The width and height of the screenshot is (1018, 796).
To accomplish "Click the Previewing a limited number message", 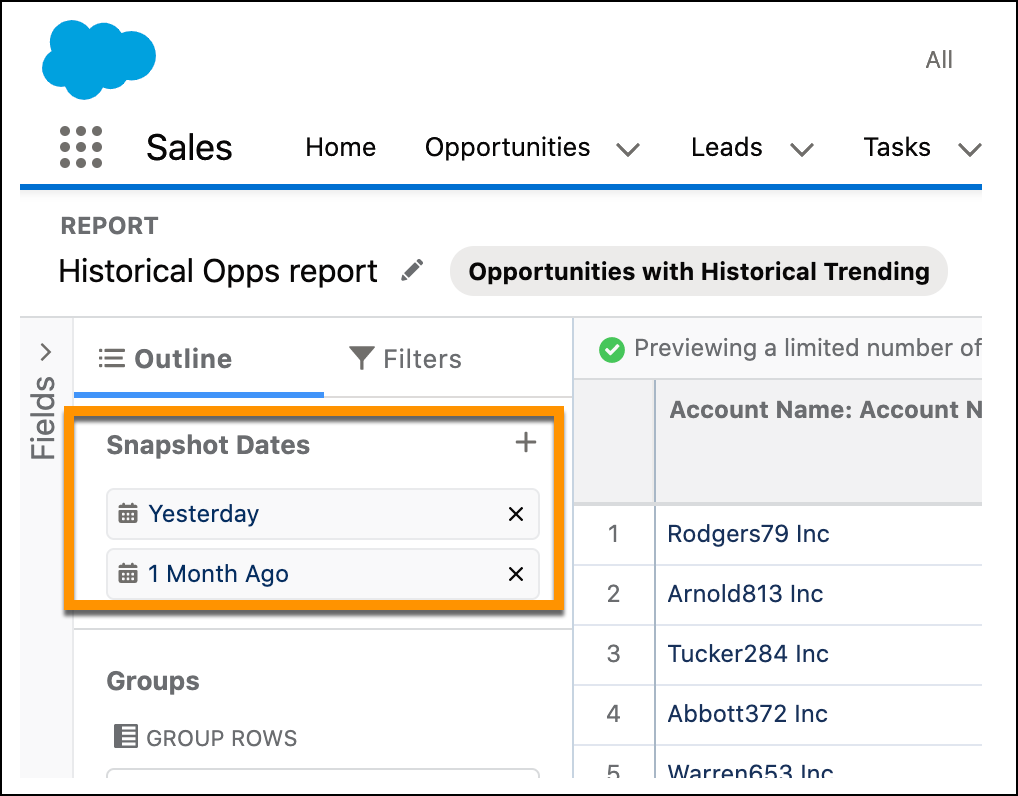I will 808,348.
